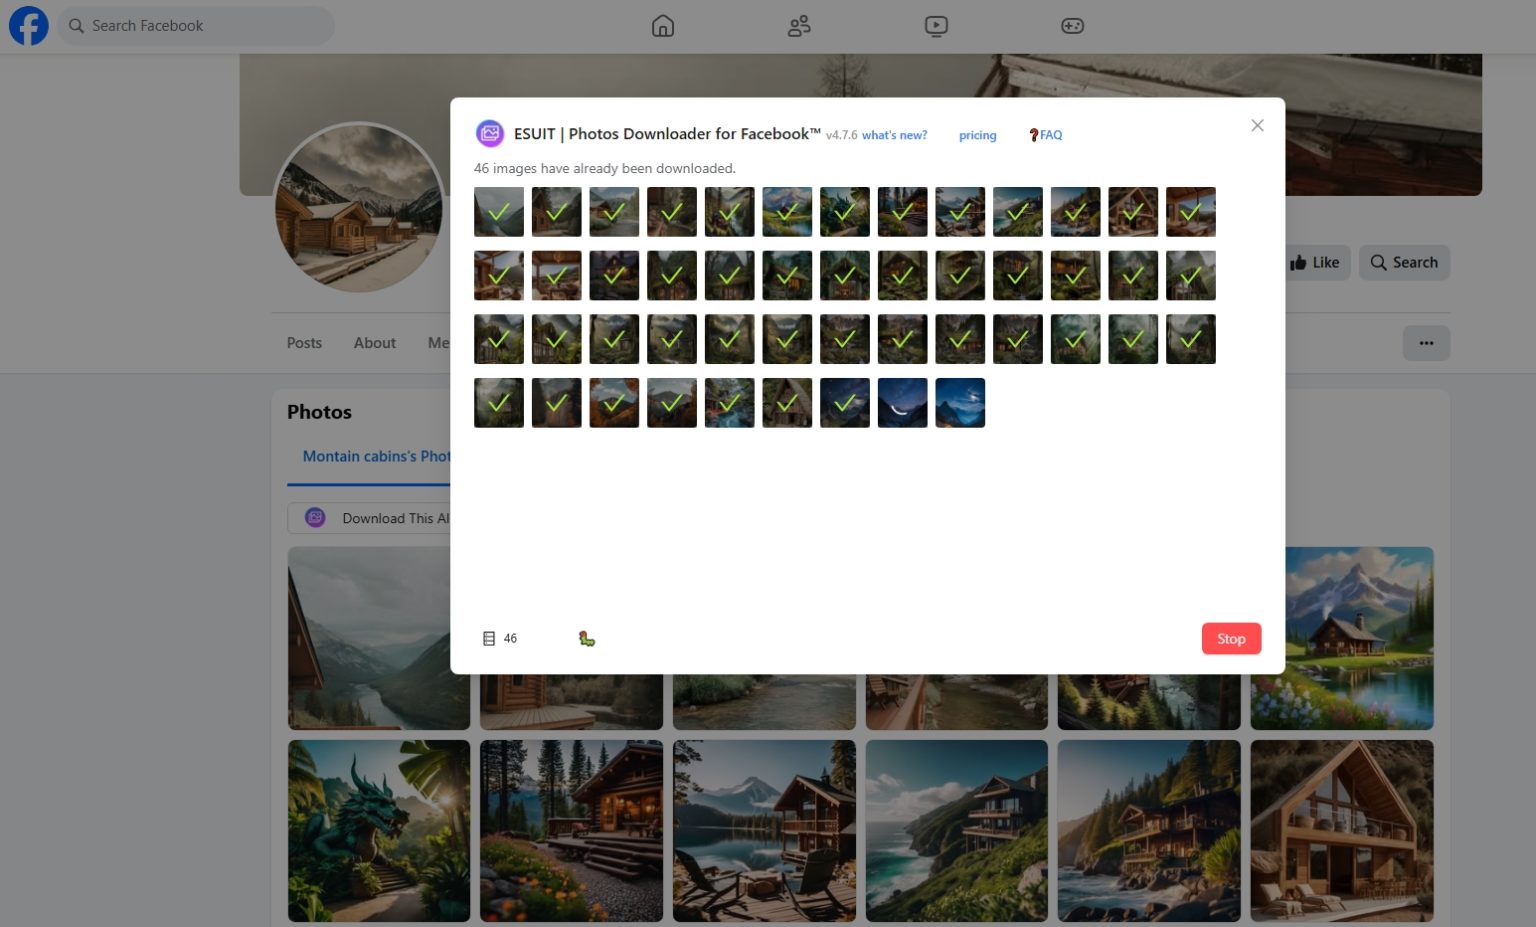
Task: Click the Search Facebook input field
Action: pos(196,25)
